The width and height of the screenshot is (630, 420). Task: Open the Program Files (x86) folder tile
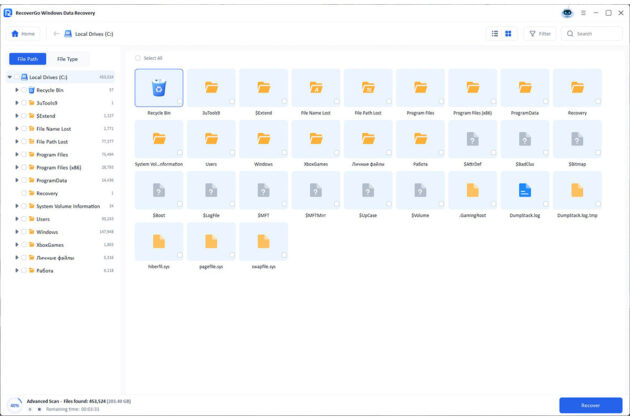472,88
